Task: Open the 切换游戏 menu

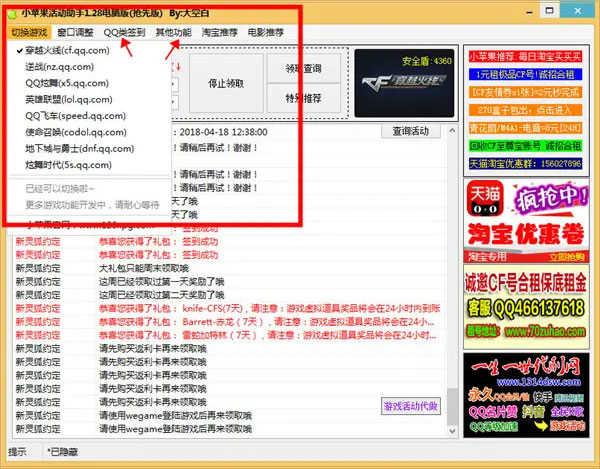Action: [x=29, y=33]
